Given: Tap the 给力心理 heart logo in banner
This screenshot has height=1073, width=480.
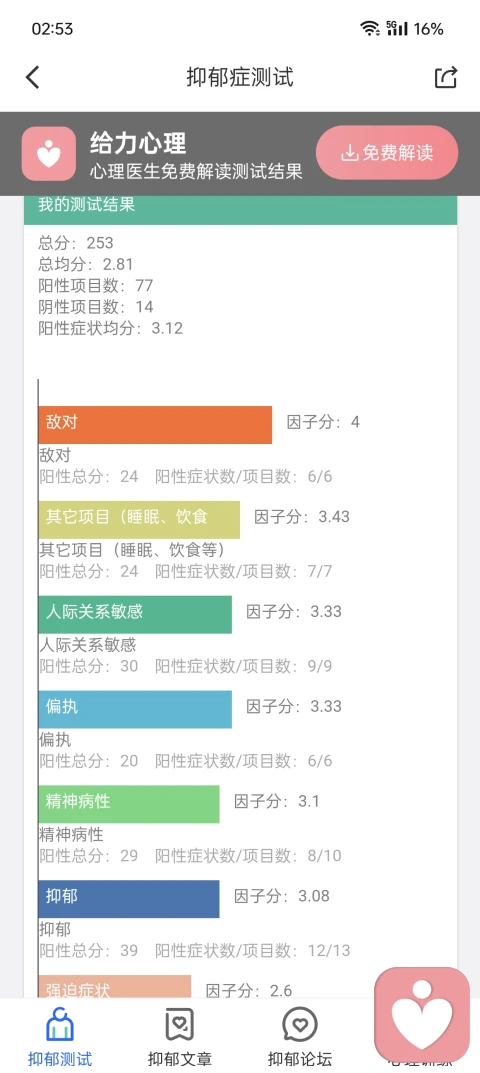Looking at the screenshot, I should (48, 153).
